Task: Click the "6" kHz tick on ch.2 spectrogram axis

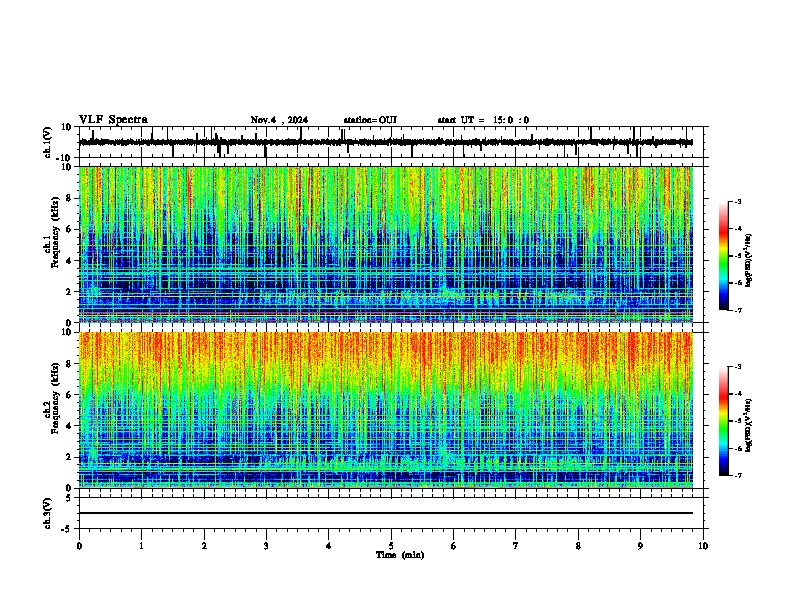Action: pyautogui.click(x=69, y=395)
